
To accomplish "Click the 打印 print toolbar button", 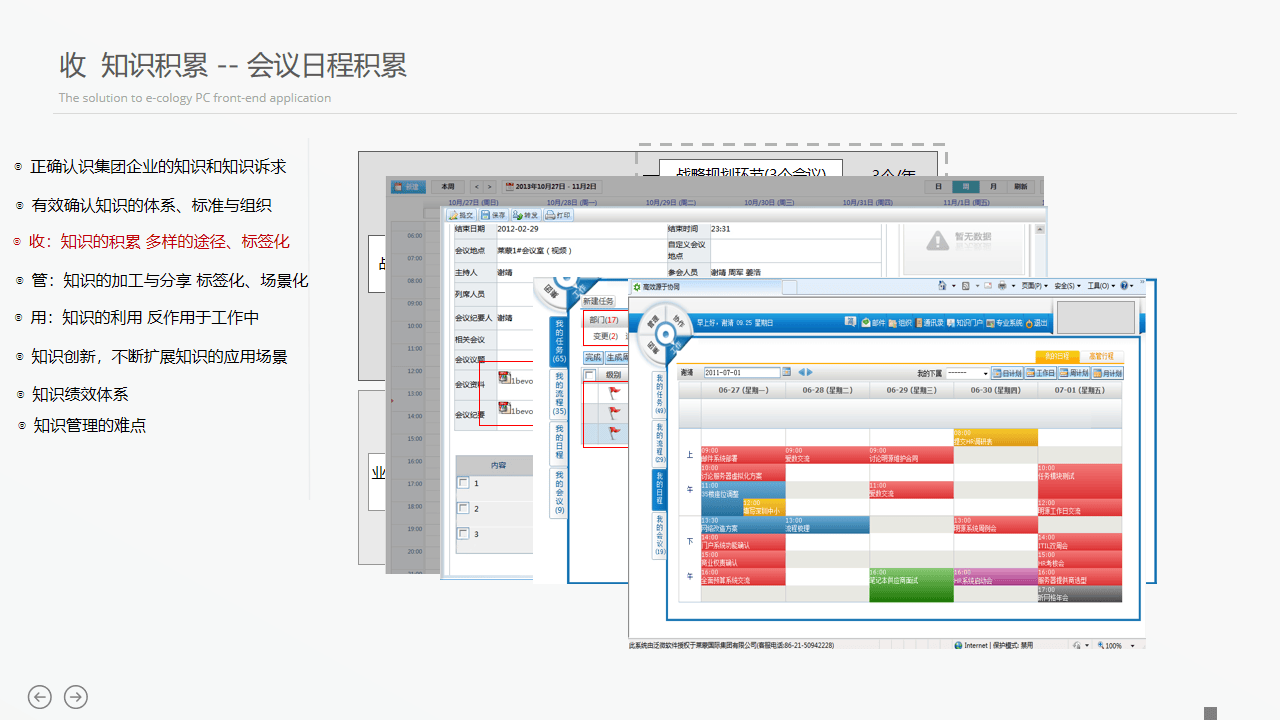I will point(558,215).
